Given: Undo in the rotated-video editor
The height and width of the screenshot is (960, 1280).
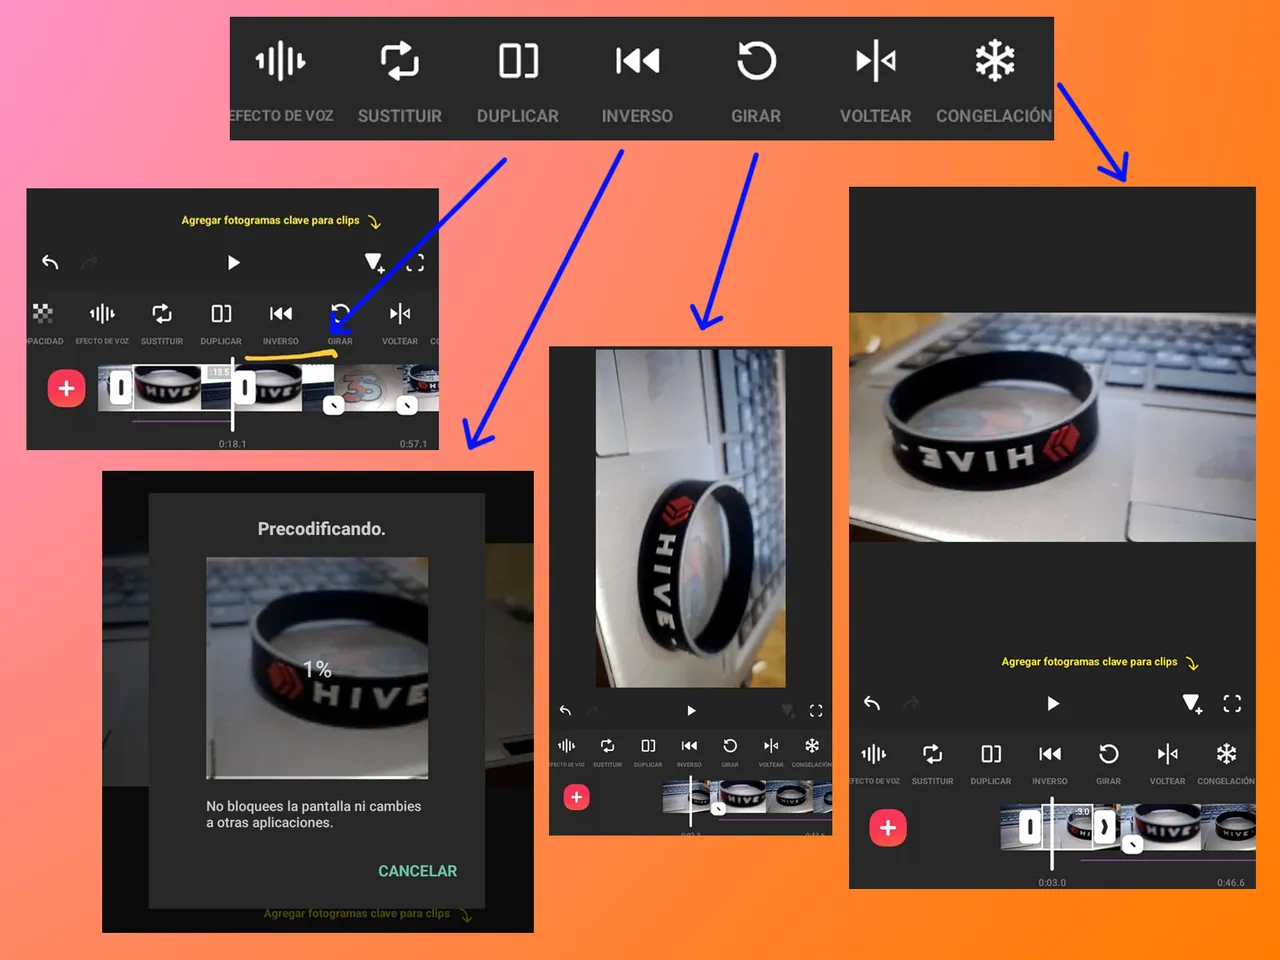Looking at the screenshot, I should point(566,711).
